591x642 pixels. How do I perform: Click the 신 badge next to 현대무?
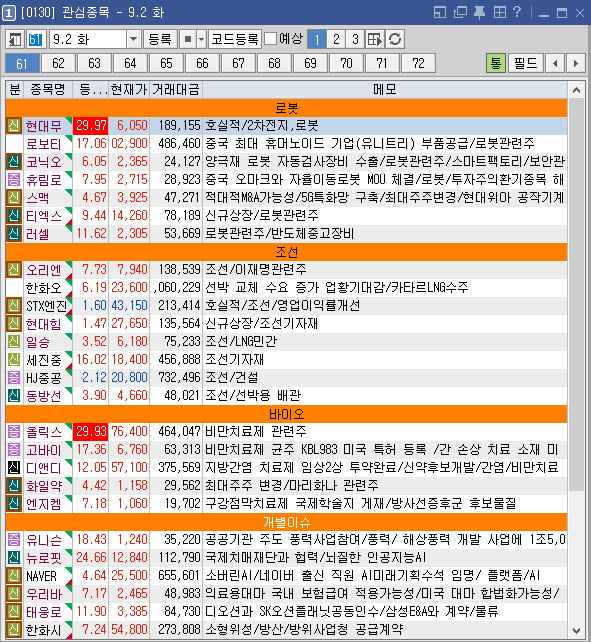(14, 126)
